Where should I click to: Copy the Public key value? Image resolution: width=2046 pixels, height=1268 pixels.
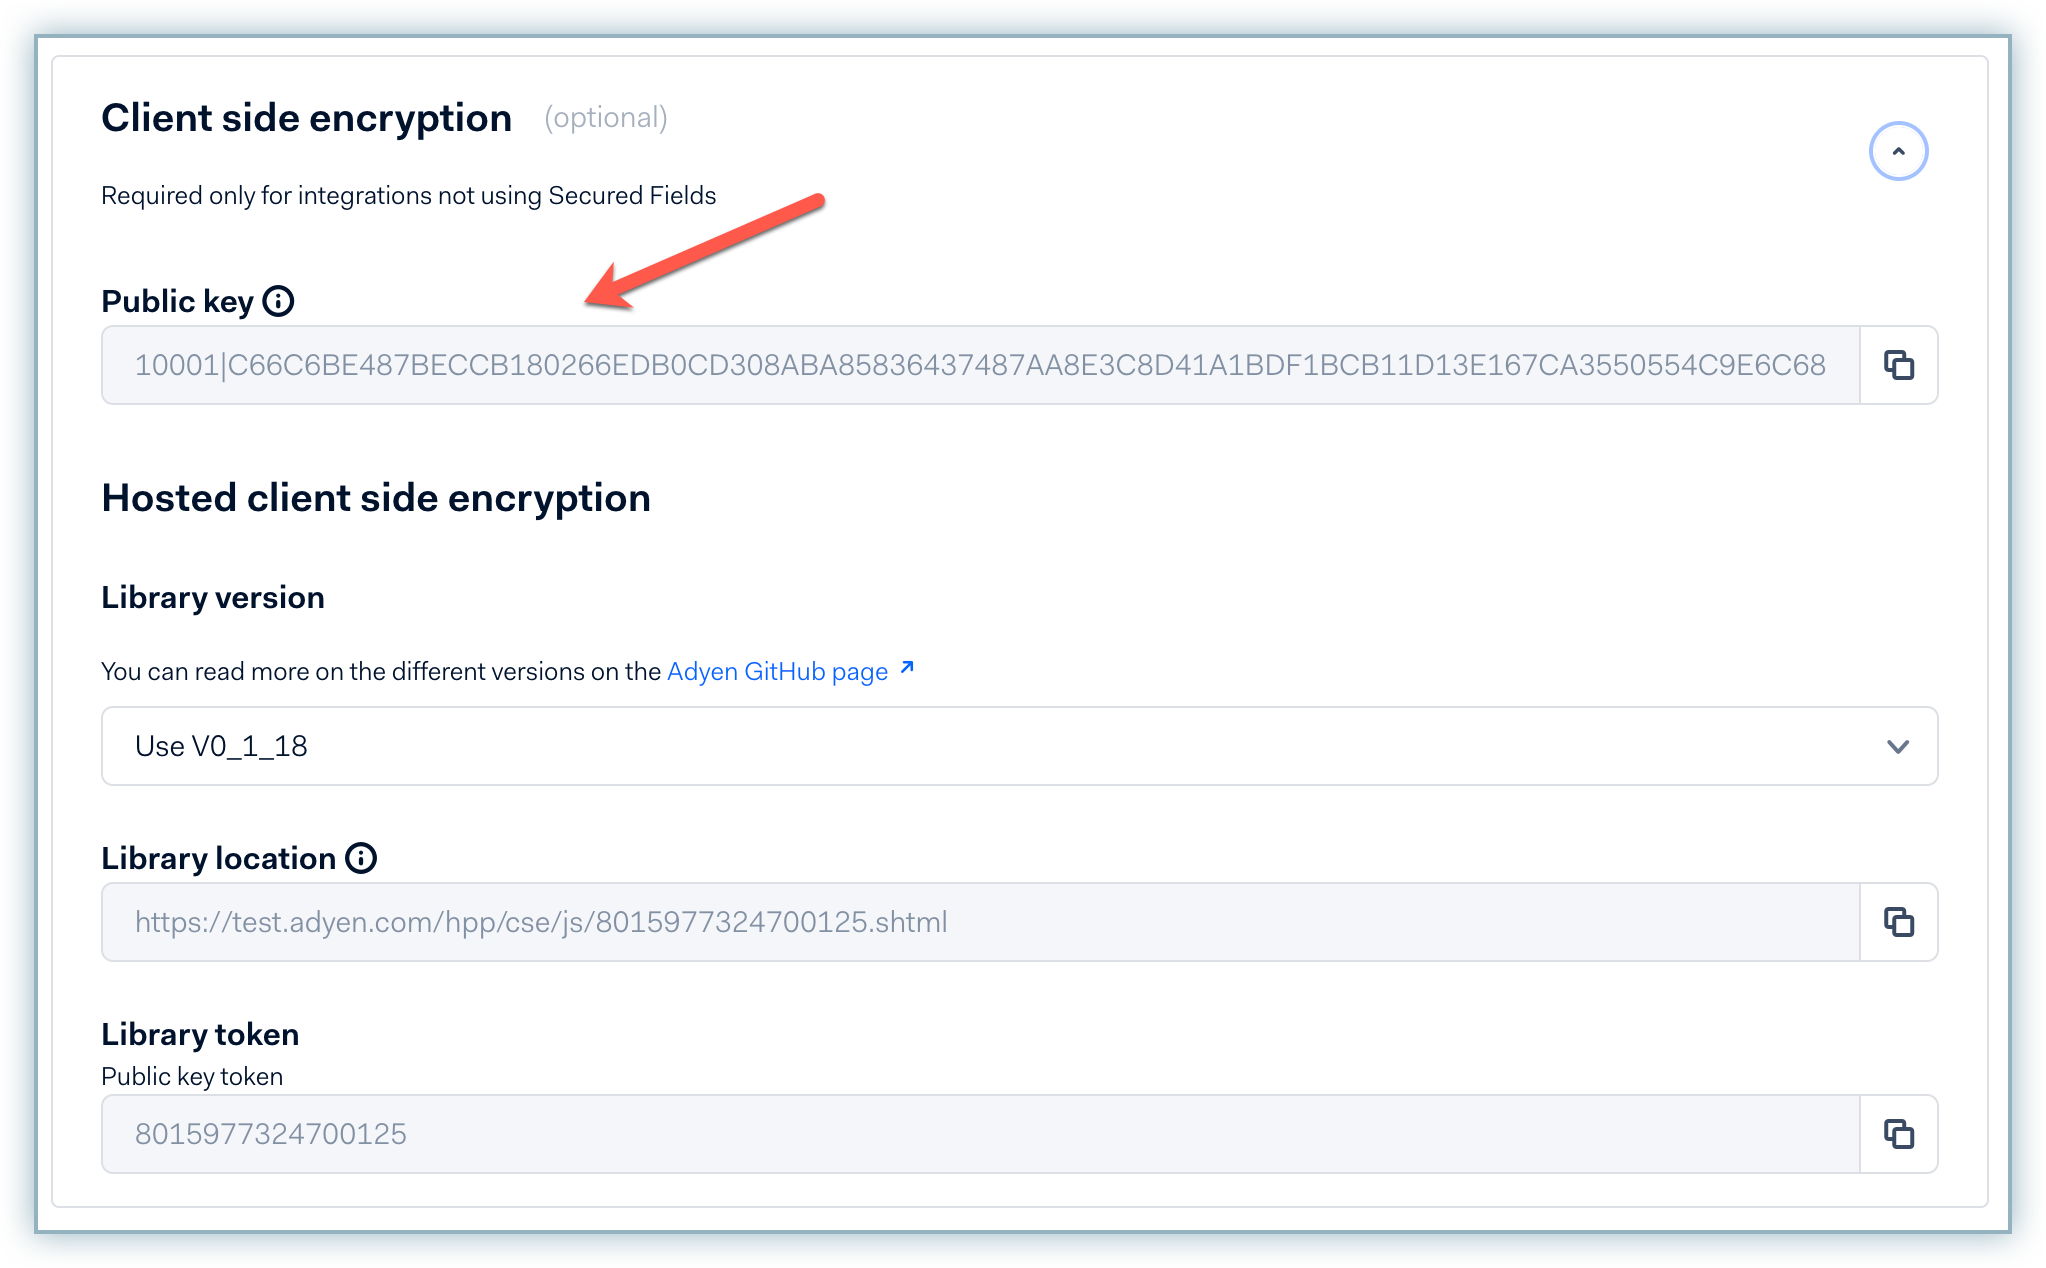(x=1898, y=365)
